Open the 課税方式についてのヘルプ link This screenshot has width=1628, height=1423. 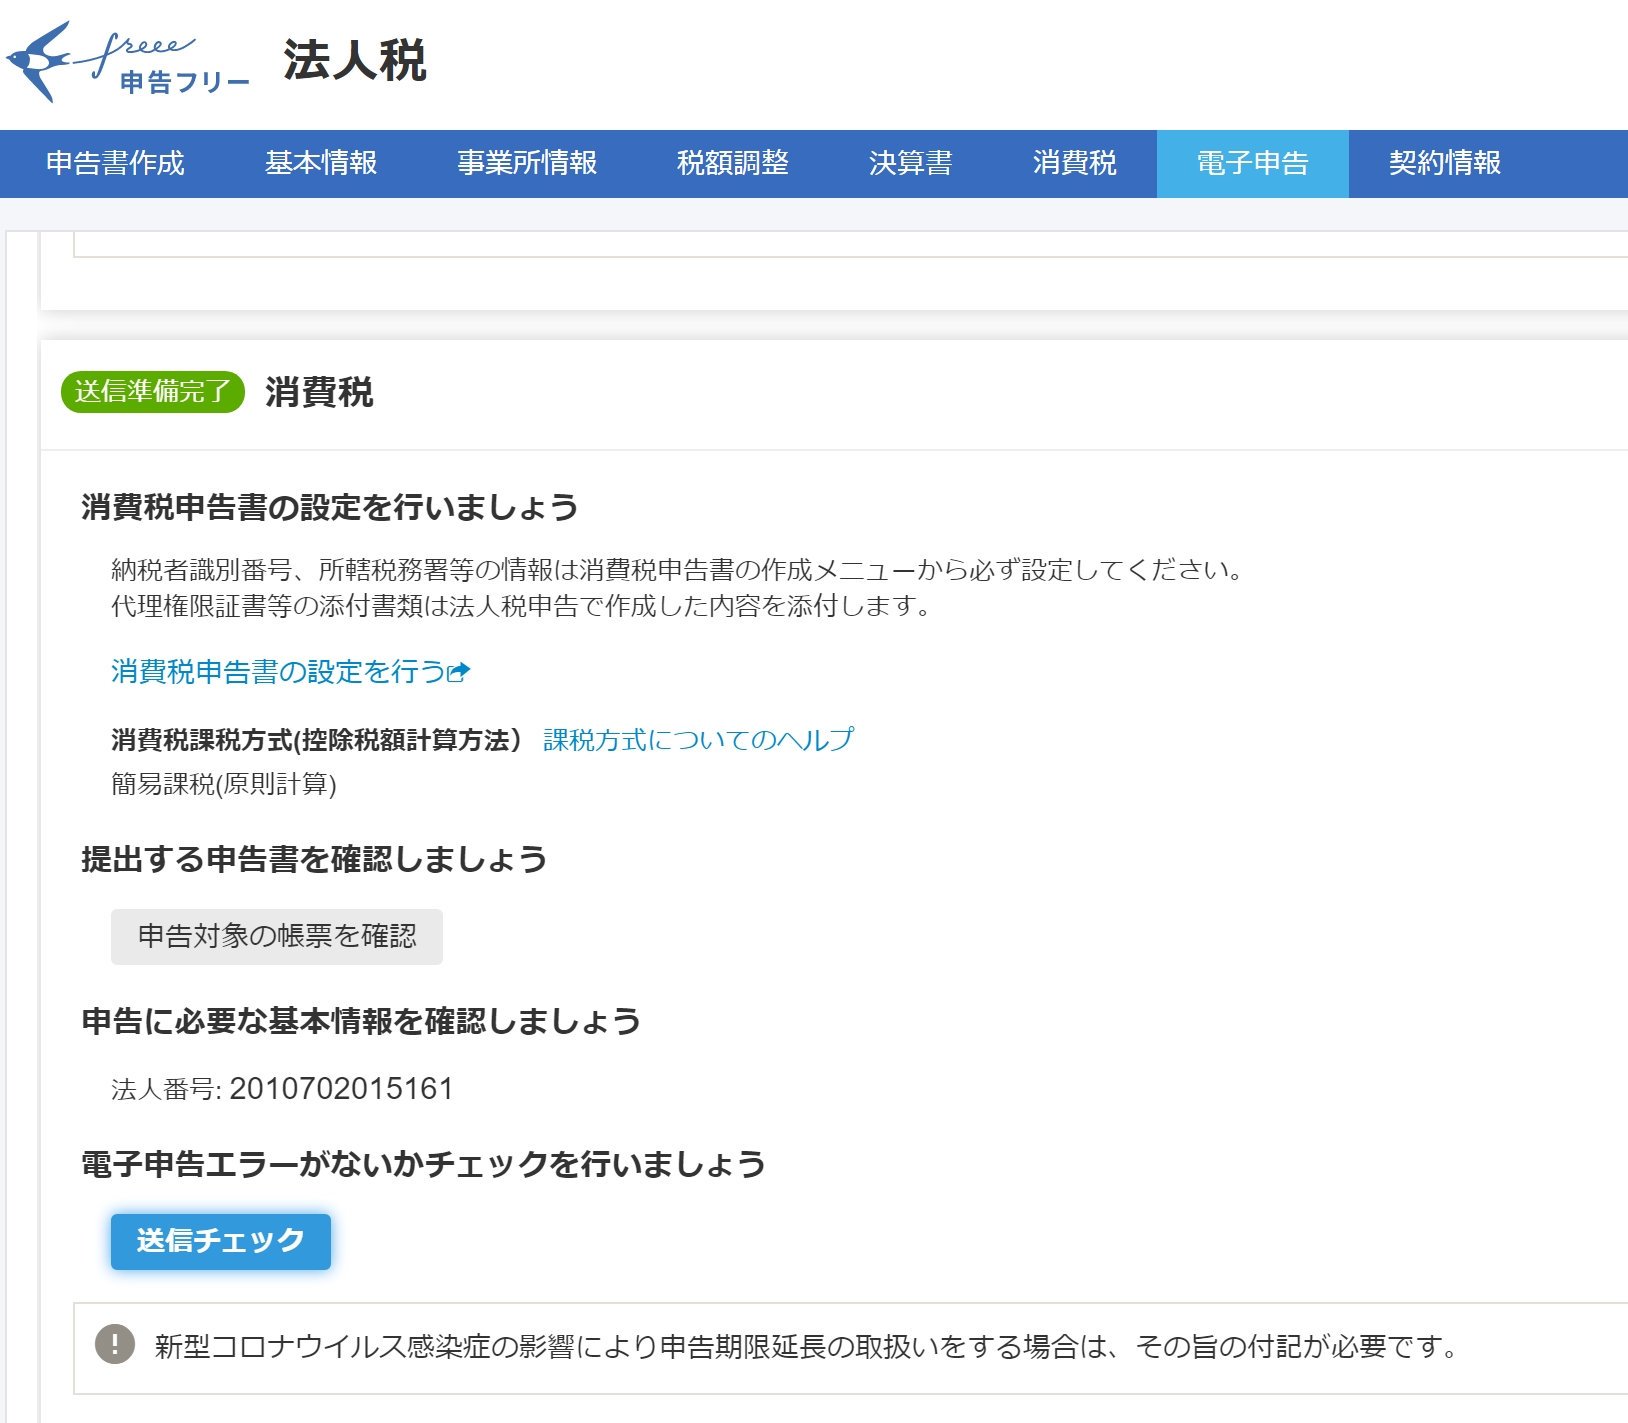[698, 740]
